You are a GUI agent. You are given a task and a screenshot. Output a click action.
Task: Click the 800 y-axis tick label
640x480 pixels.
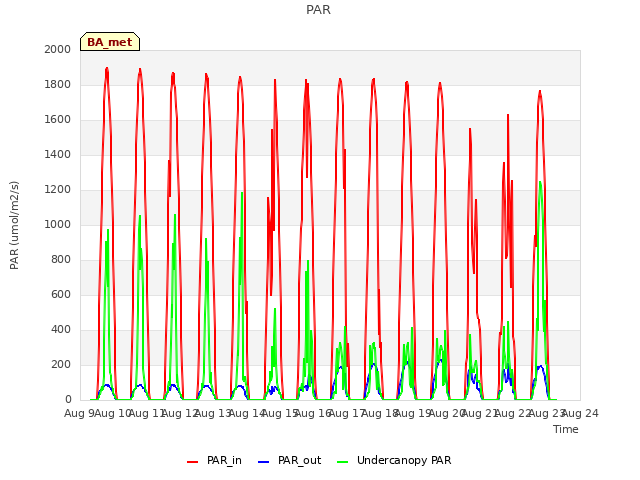pos(61,260)
